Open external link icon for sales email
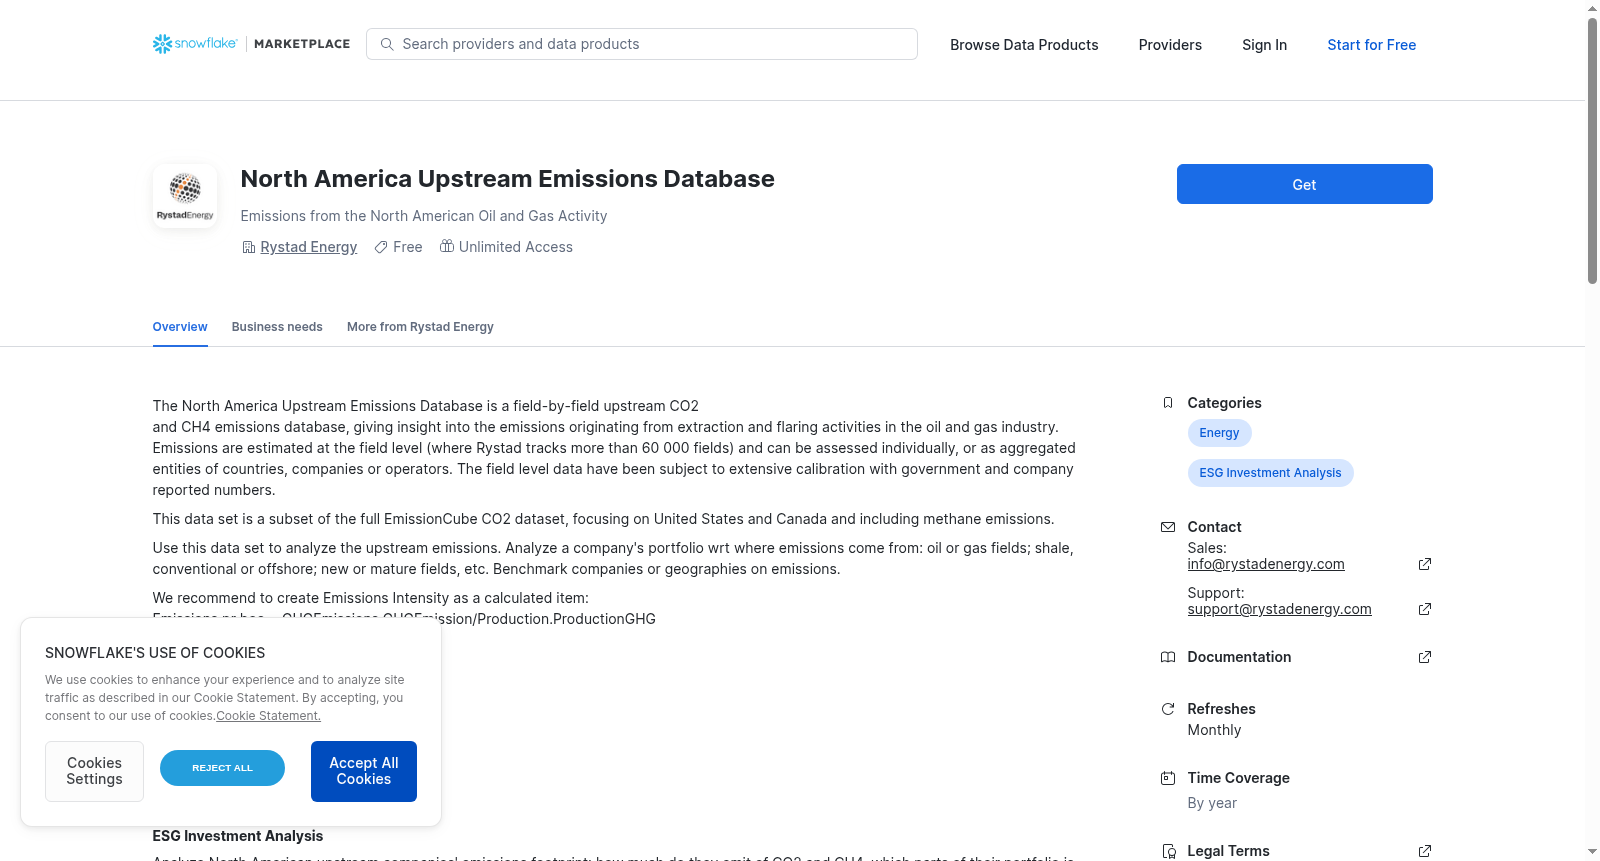 coord(1425,564)
